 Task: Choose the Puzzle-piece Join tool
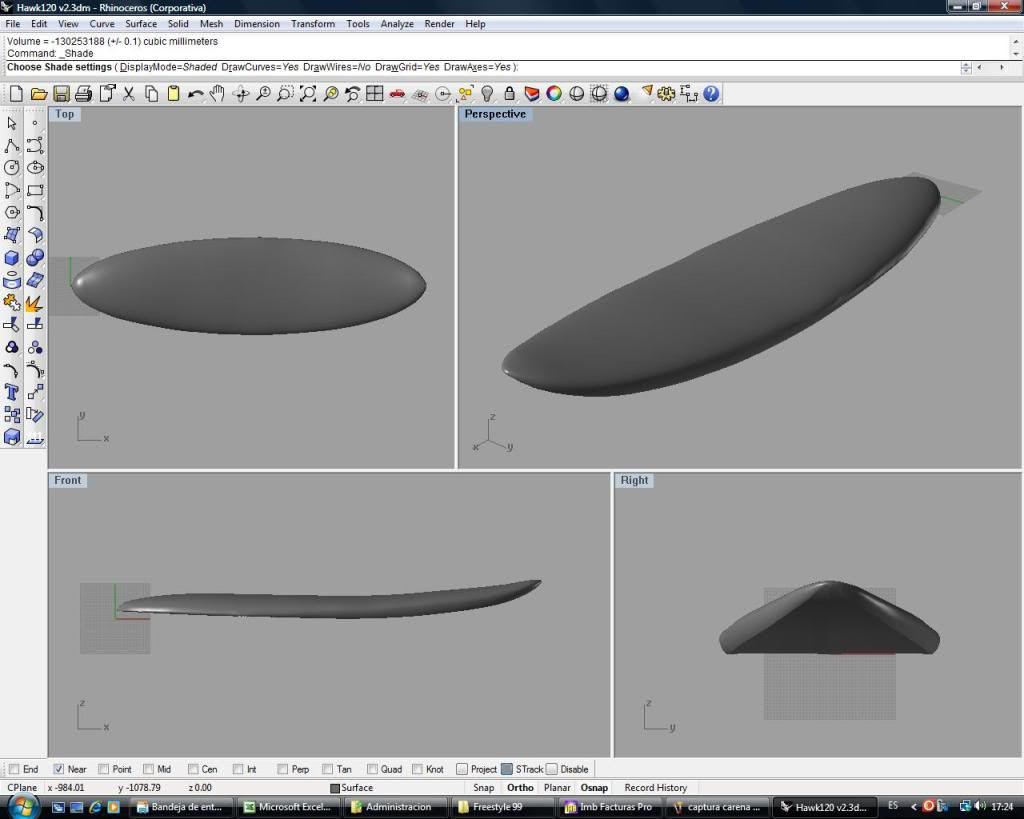click(12, 303)
